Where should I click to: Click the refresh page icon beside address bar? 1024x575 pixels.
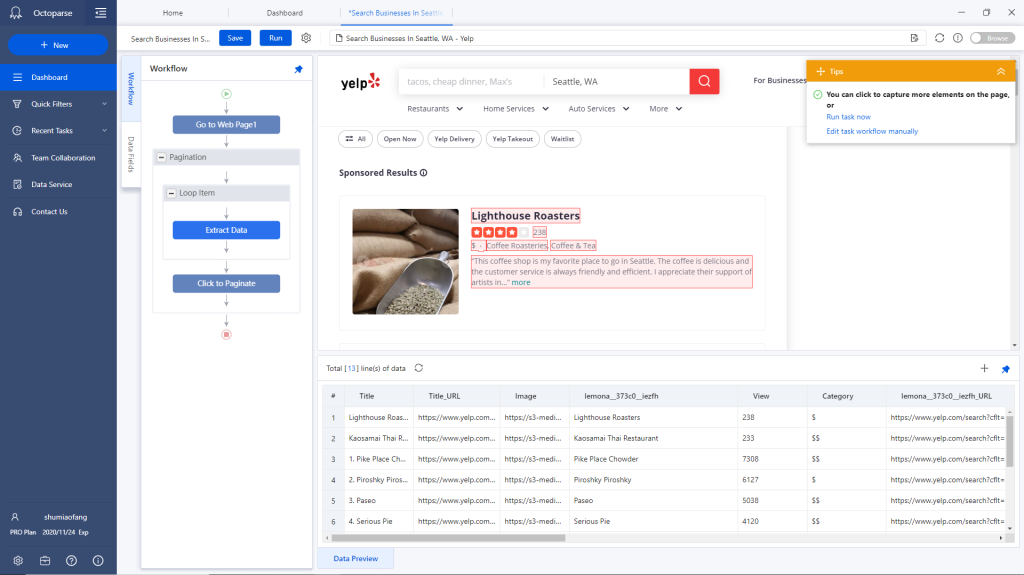[939, 38]
